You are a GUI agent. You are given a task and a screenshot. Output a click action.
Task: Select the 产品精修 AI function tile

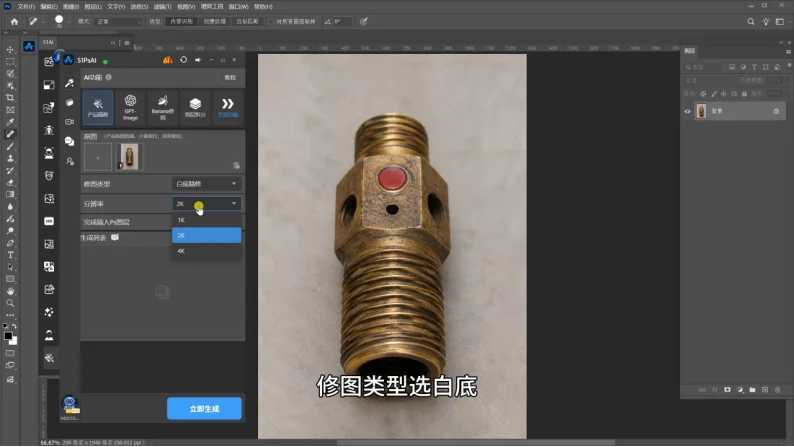[x=98, y=107]
